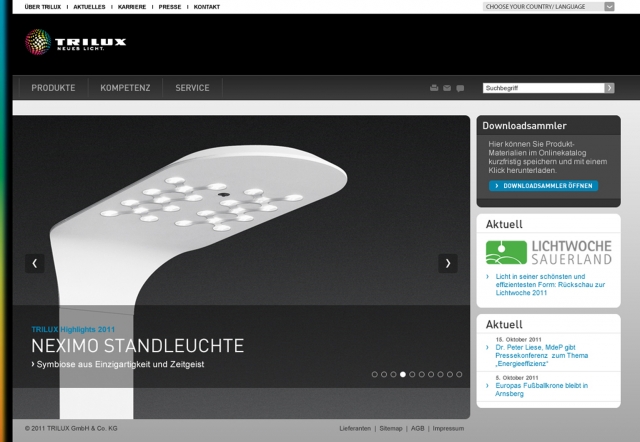
Task: Open the KOMPETENZ menu
Action: (125, 88)
